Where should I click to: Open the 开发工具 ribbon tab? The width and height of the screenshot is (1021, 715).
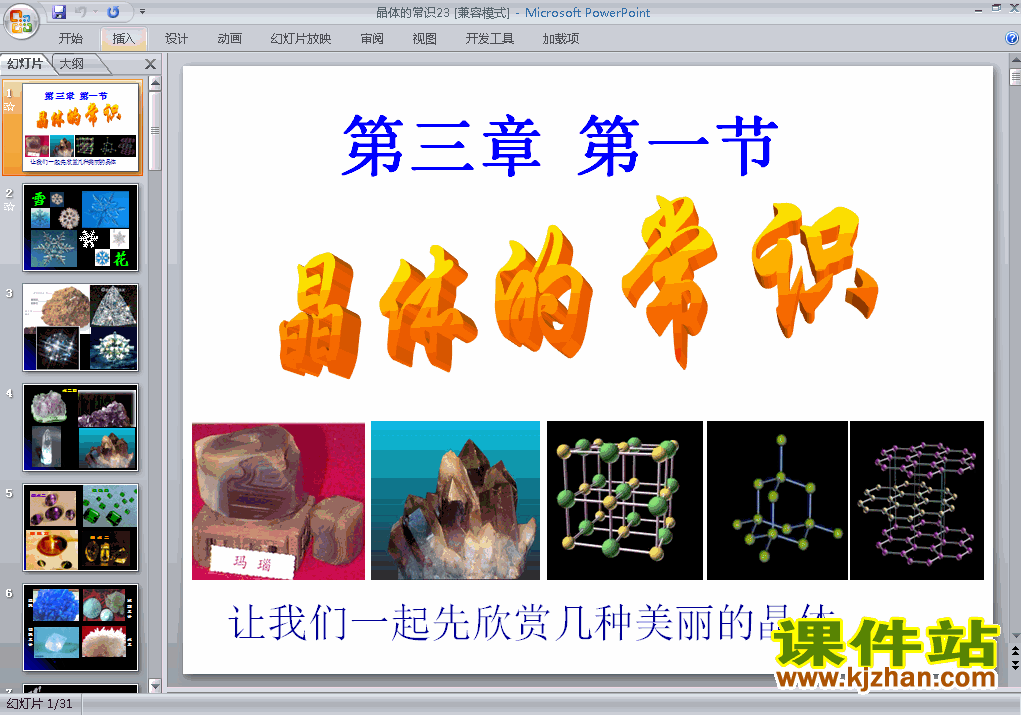(490, 38)
